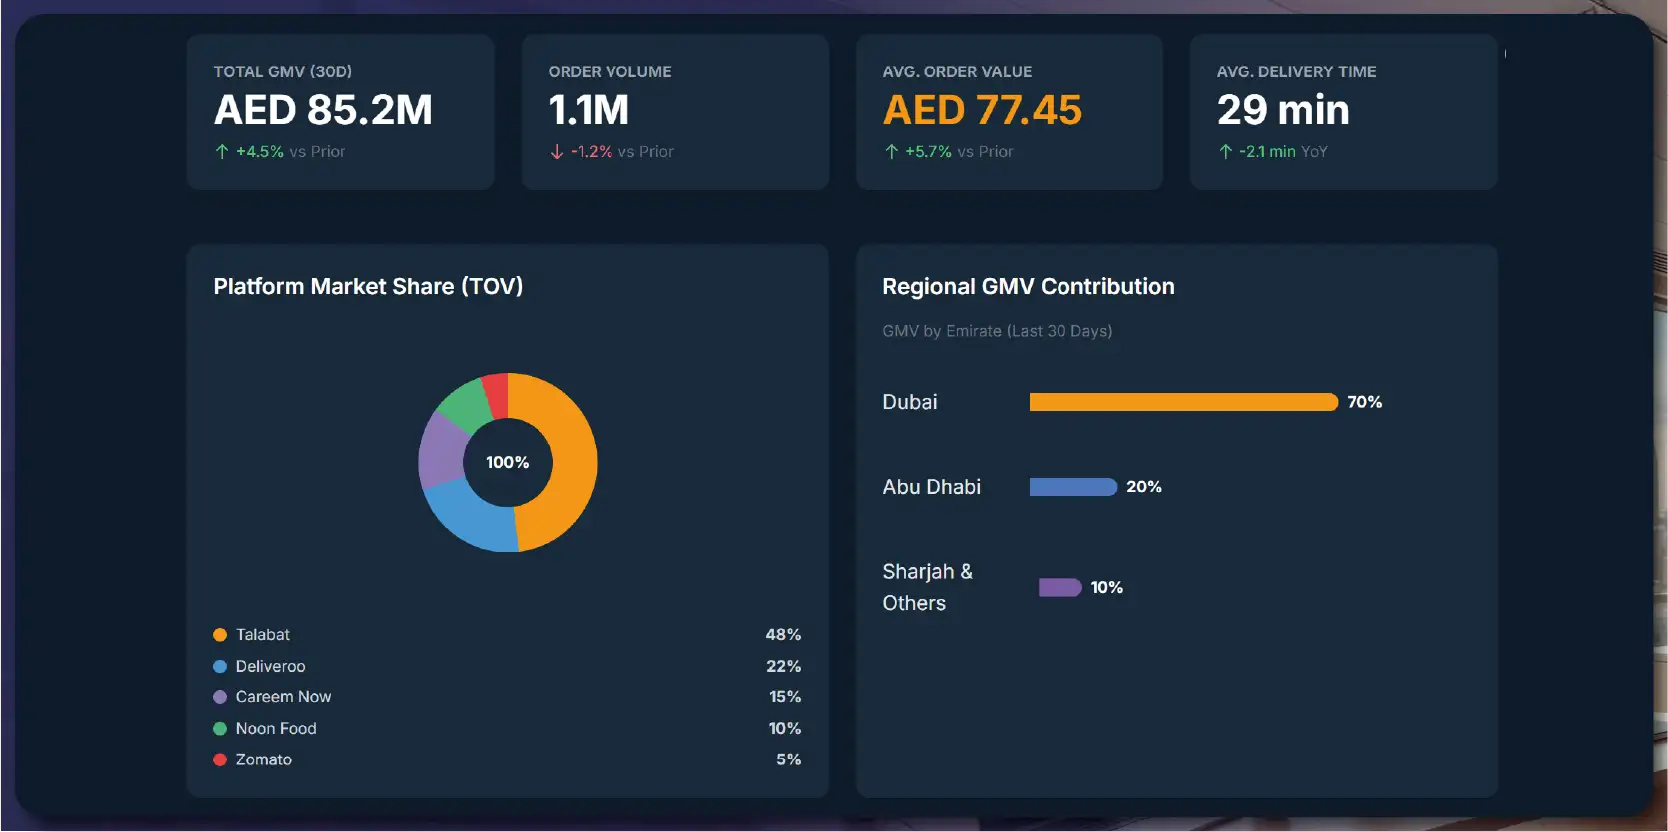Viewport: 1668px width, 832px height.
Task: Click the Platform Market Share (TOV) heading
Action: (368, 286)
